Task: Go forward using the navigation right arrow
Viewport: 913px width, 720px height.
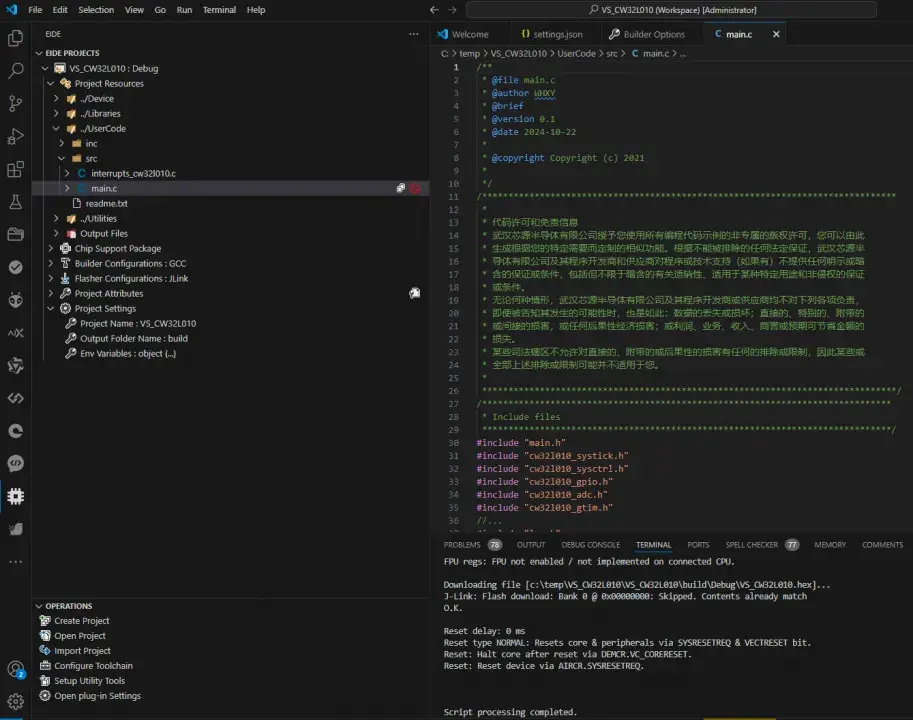Action: 452,10
